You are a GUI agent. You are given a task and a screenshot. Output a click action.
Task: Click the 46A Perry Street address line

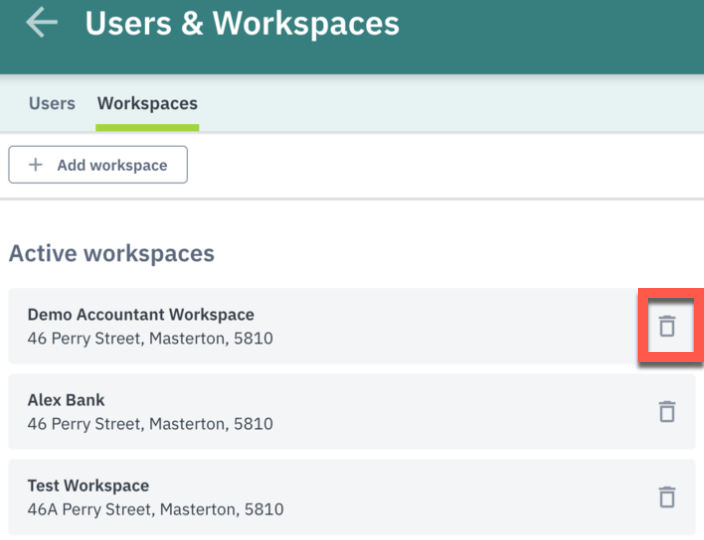click(x=155, y=509)
